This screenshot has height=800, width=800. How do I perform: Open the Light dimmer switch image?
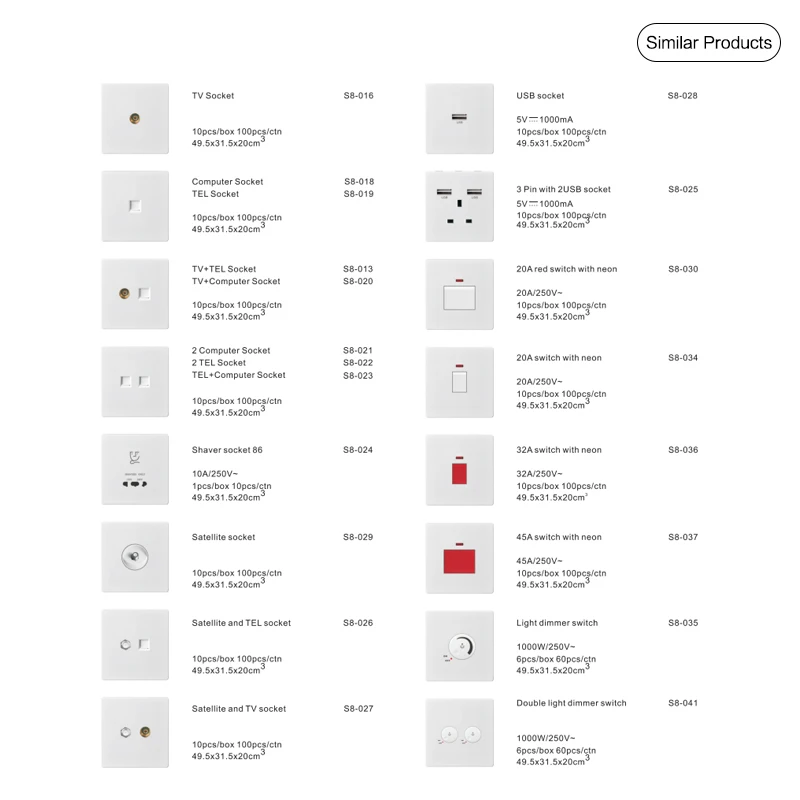pos(459,645)
